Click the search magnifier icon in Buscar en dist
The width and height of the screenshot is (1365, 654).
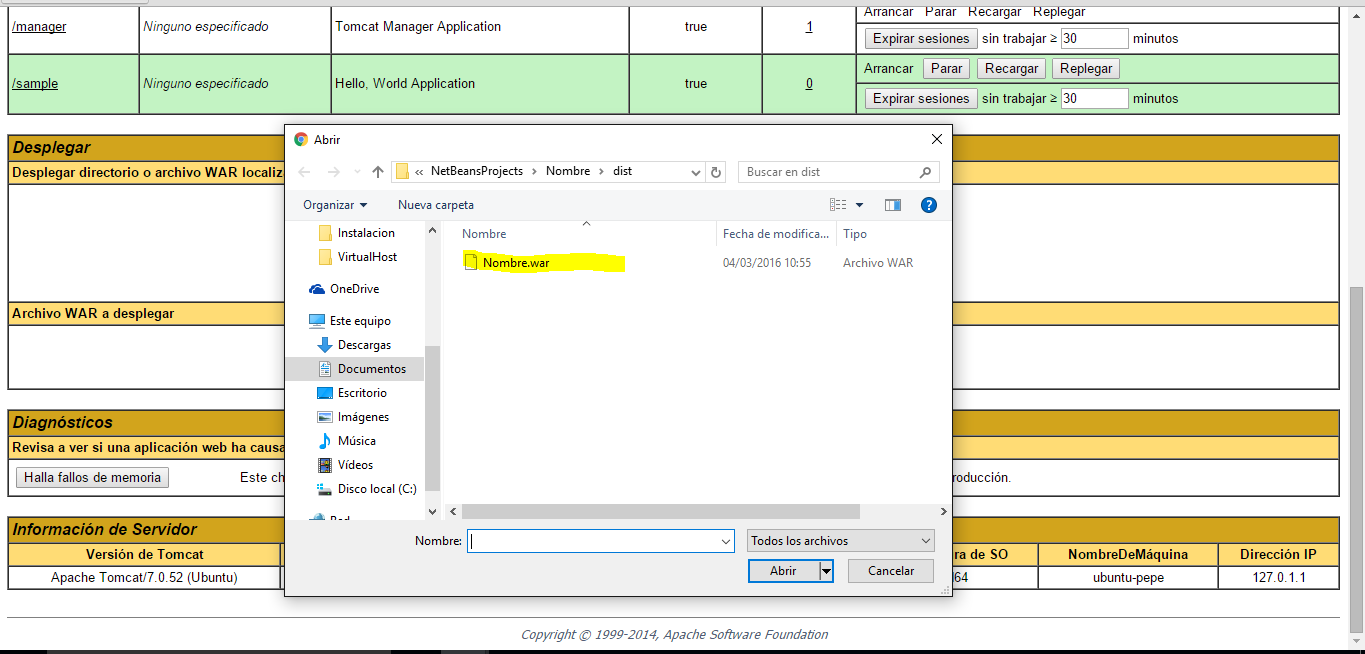[926, 172]
